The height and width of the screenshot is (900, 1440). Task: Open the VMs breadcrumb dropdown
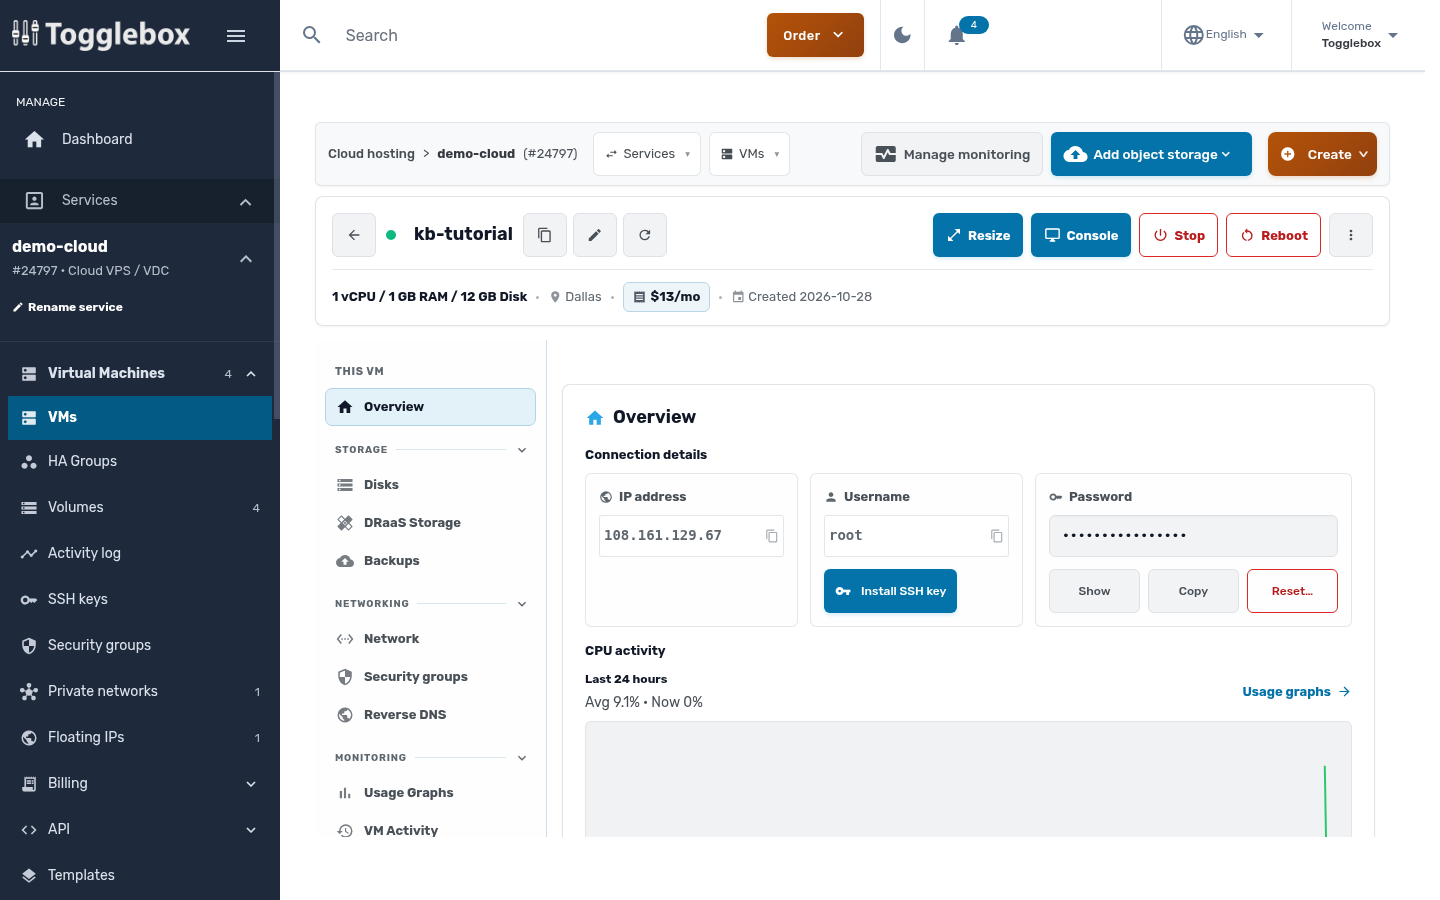750,154
